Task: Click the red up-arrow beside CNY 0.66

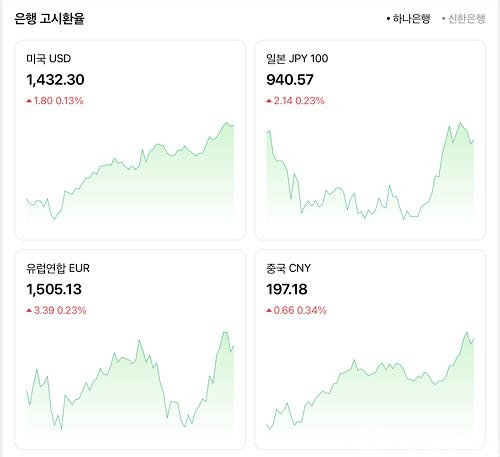Action: point(269,310)
